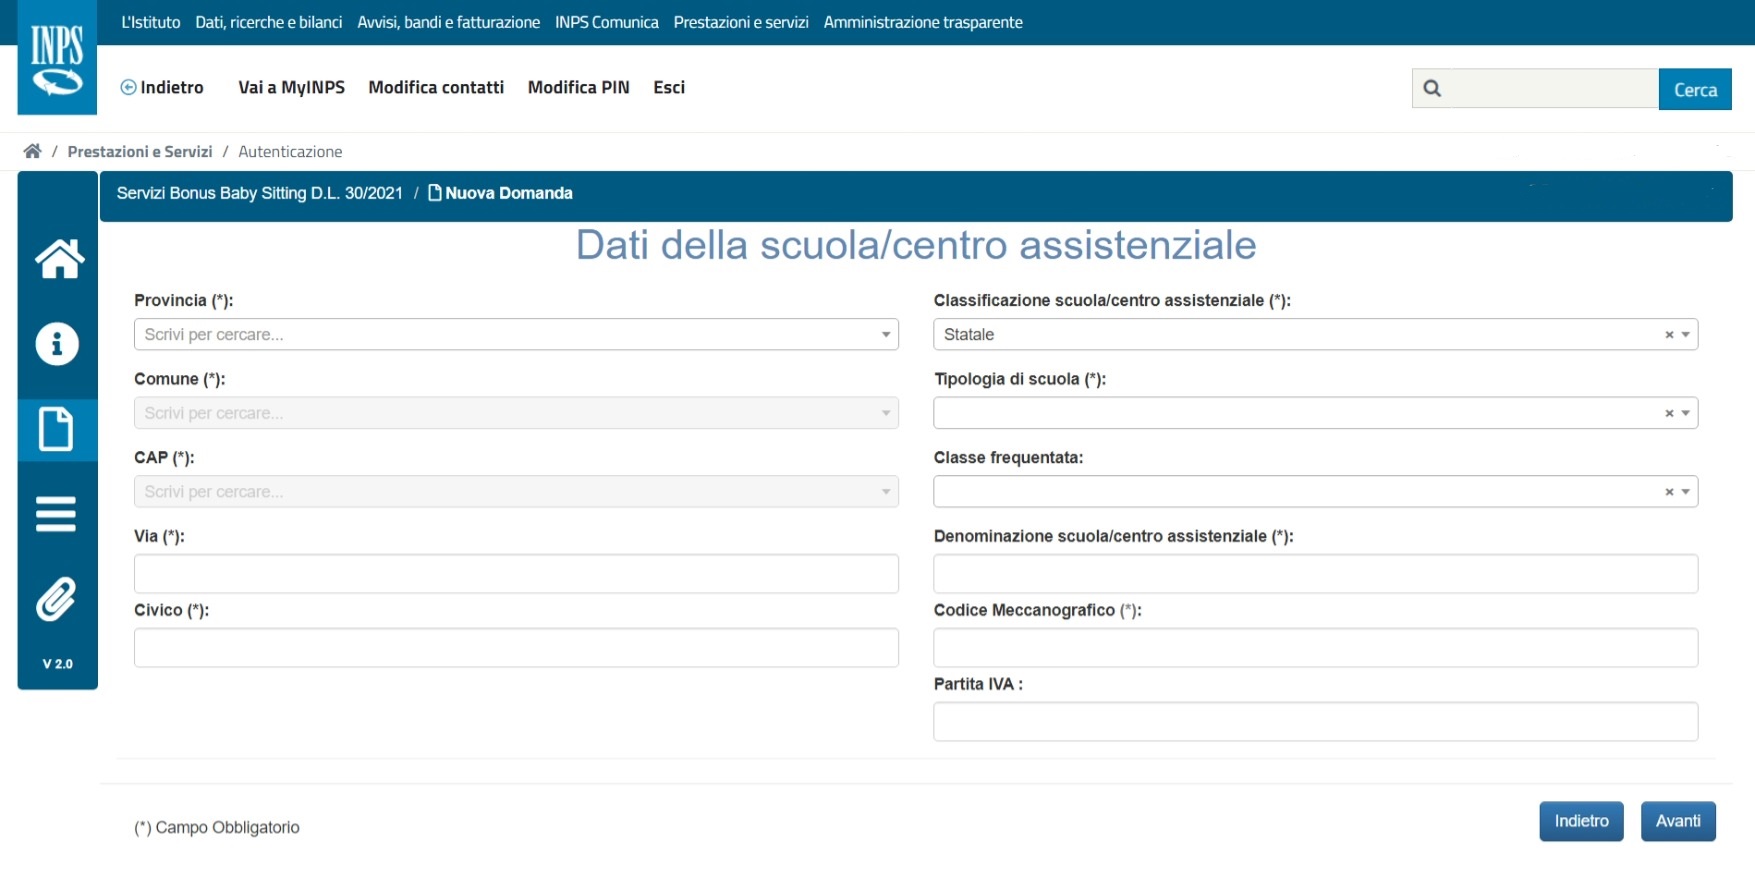Focus the Civico text field
The height and width of the screenshot is (896, 1755).
(x=516, y=648)
